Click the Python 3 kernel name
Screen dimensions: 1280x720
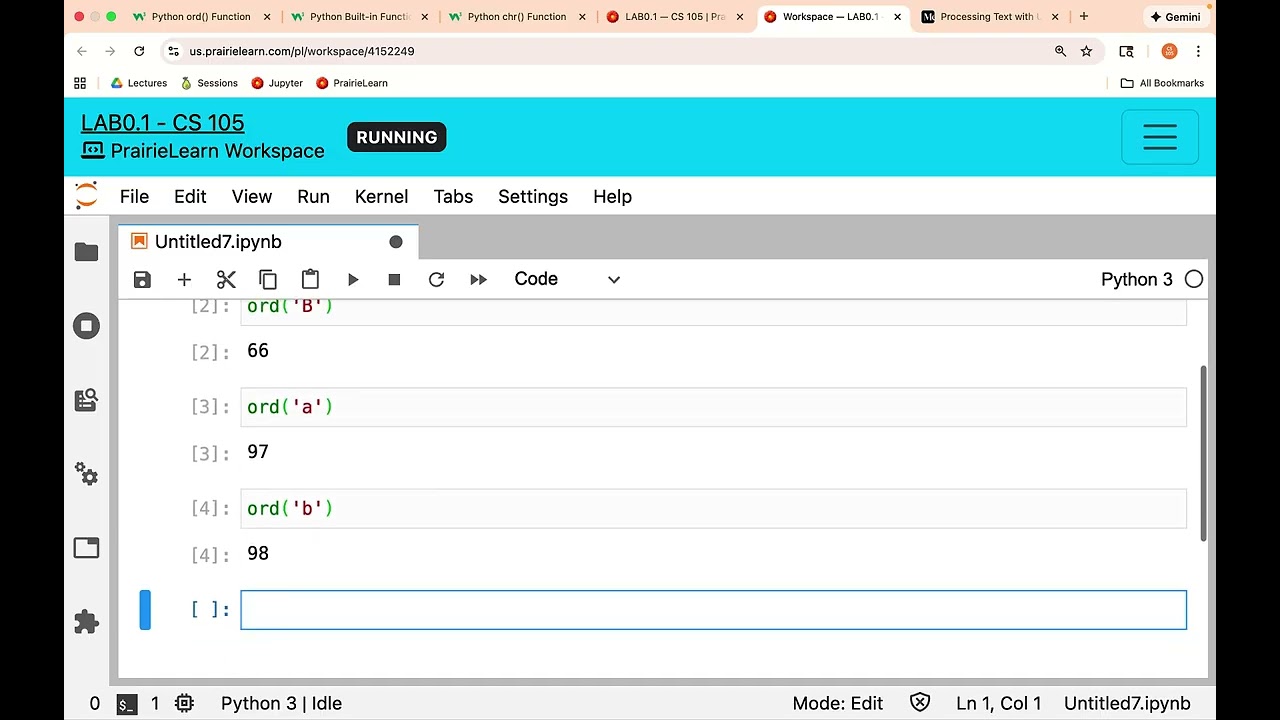(1136, 279)
